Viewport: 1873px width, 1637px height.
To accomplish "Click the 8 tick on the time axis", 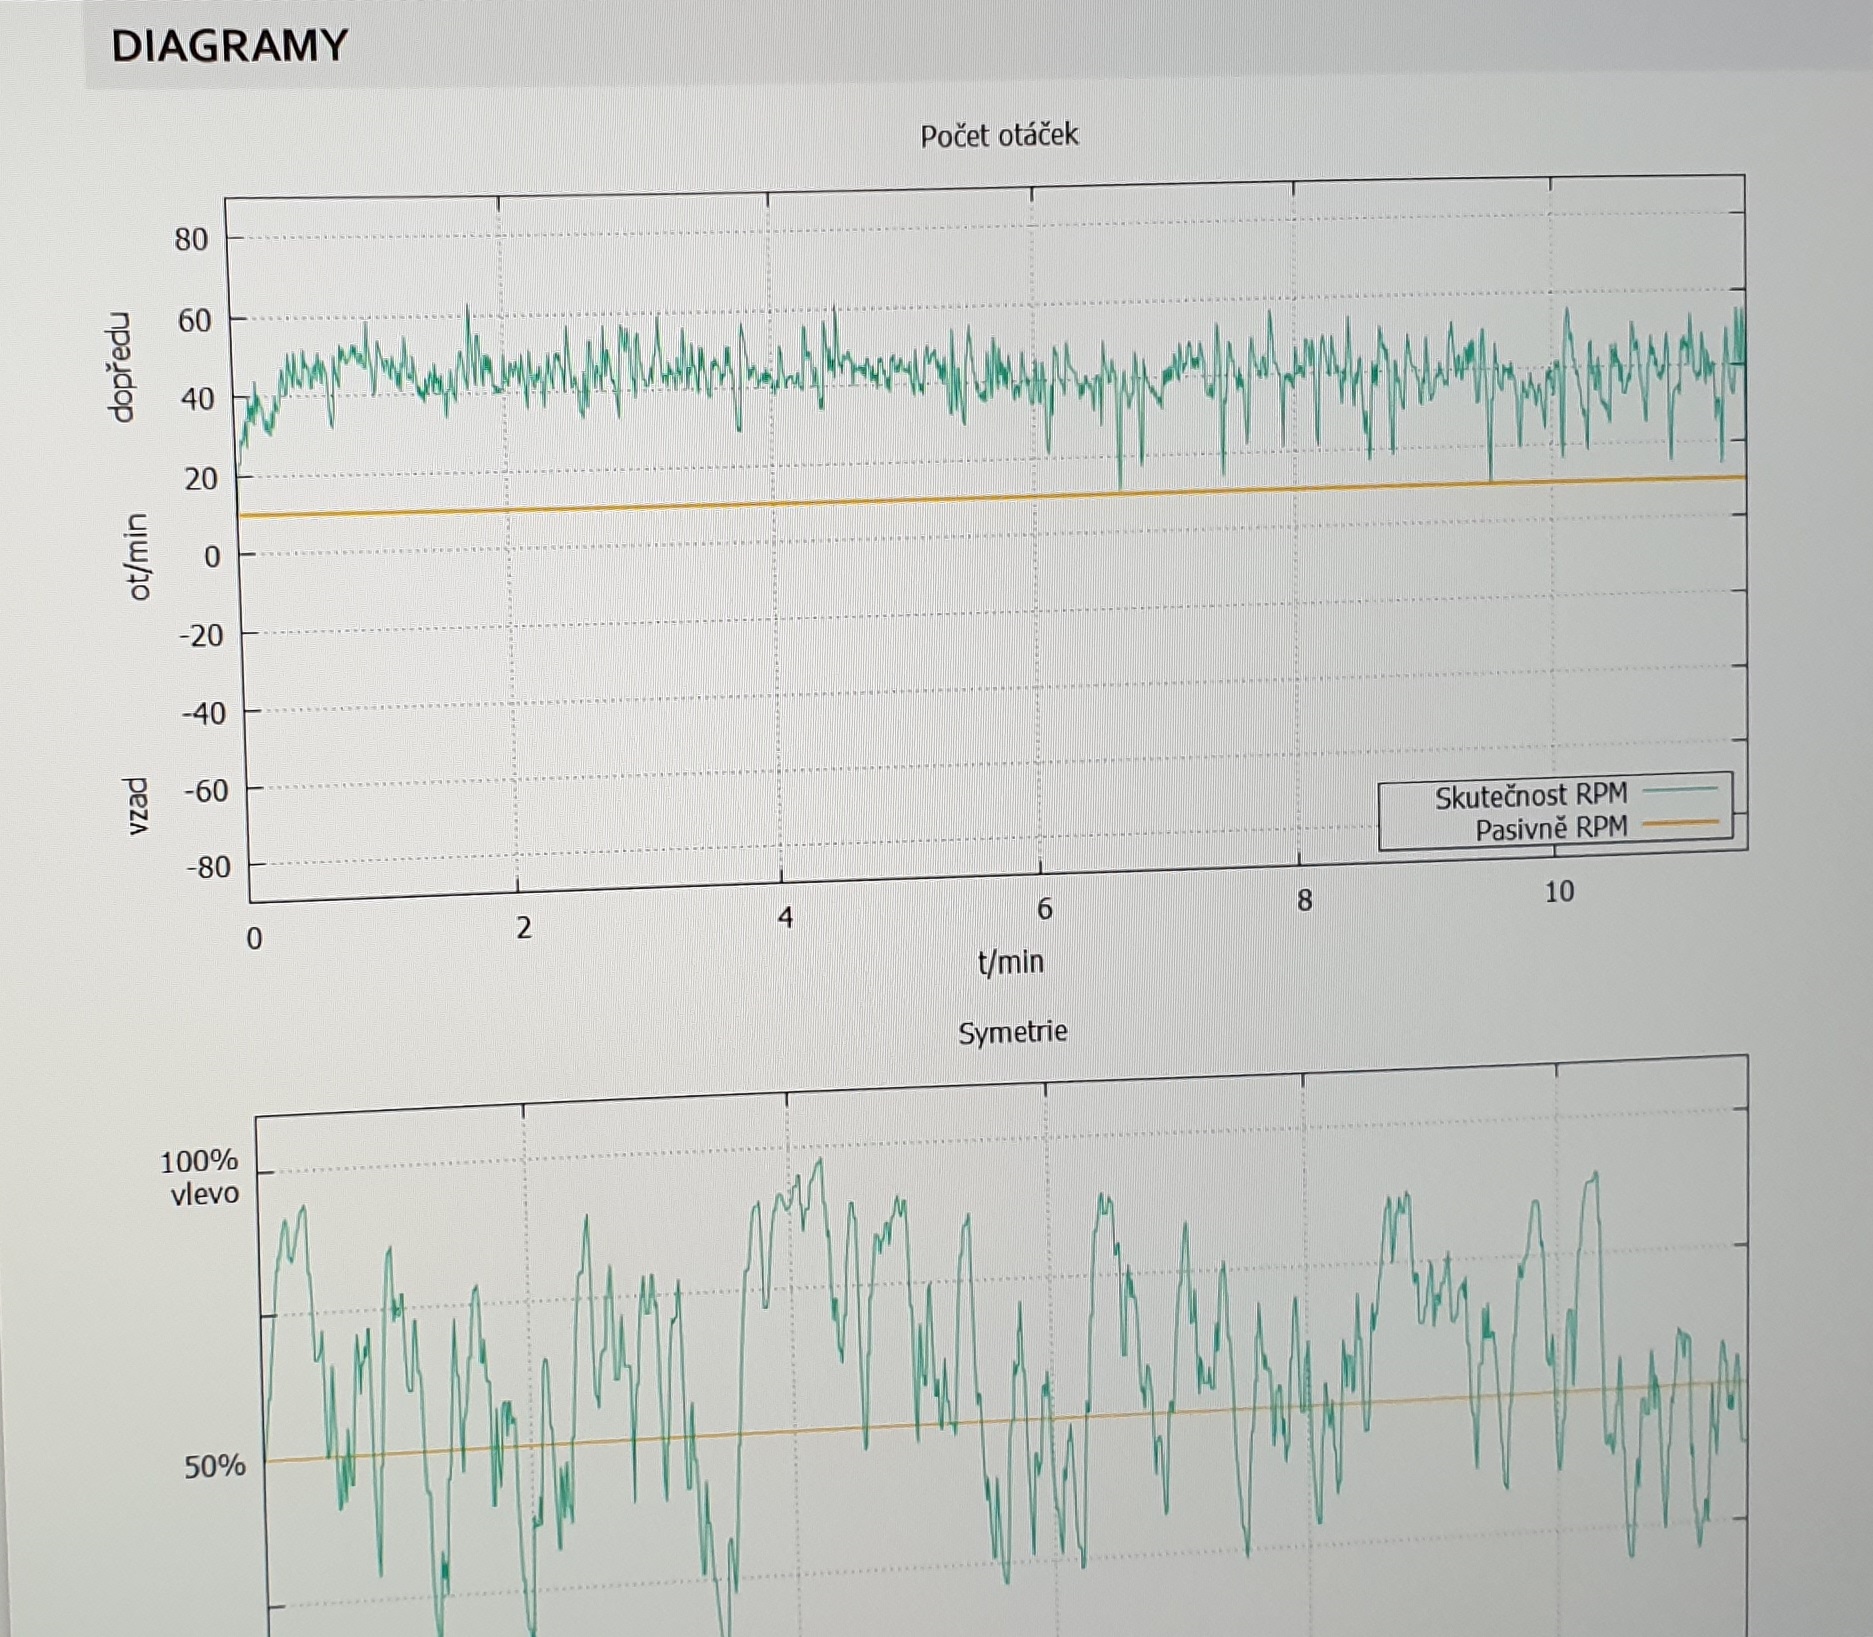I will 1303,900.
